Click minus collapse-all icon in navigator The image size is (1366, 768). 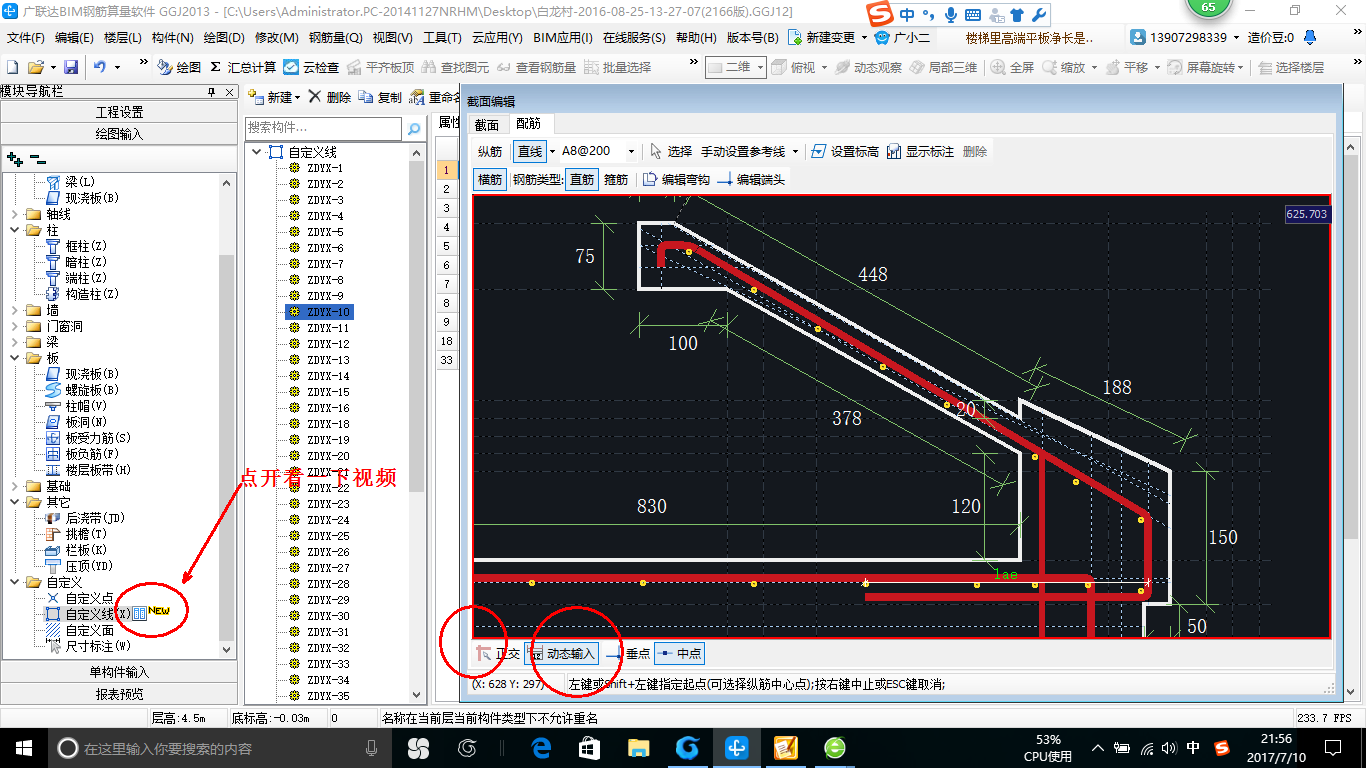pyautogui.click(x=38, y=158)
